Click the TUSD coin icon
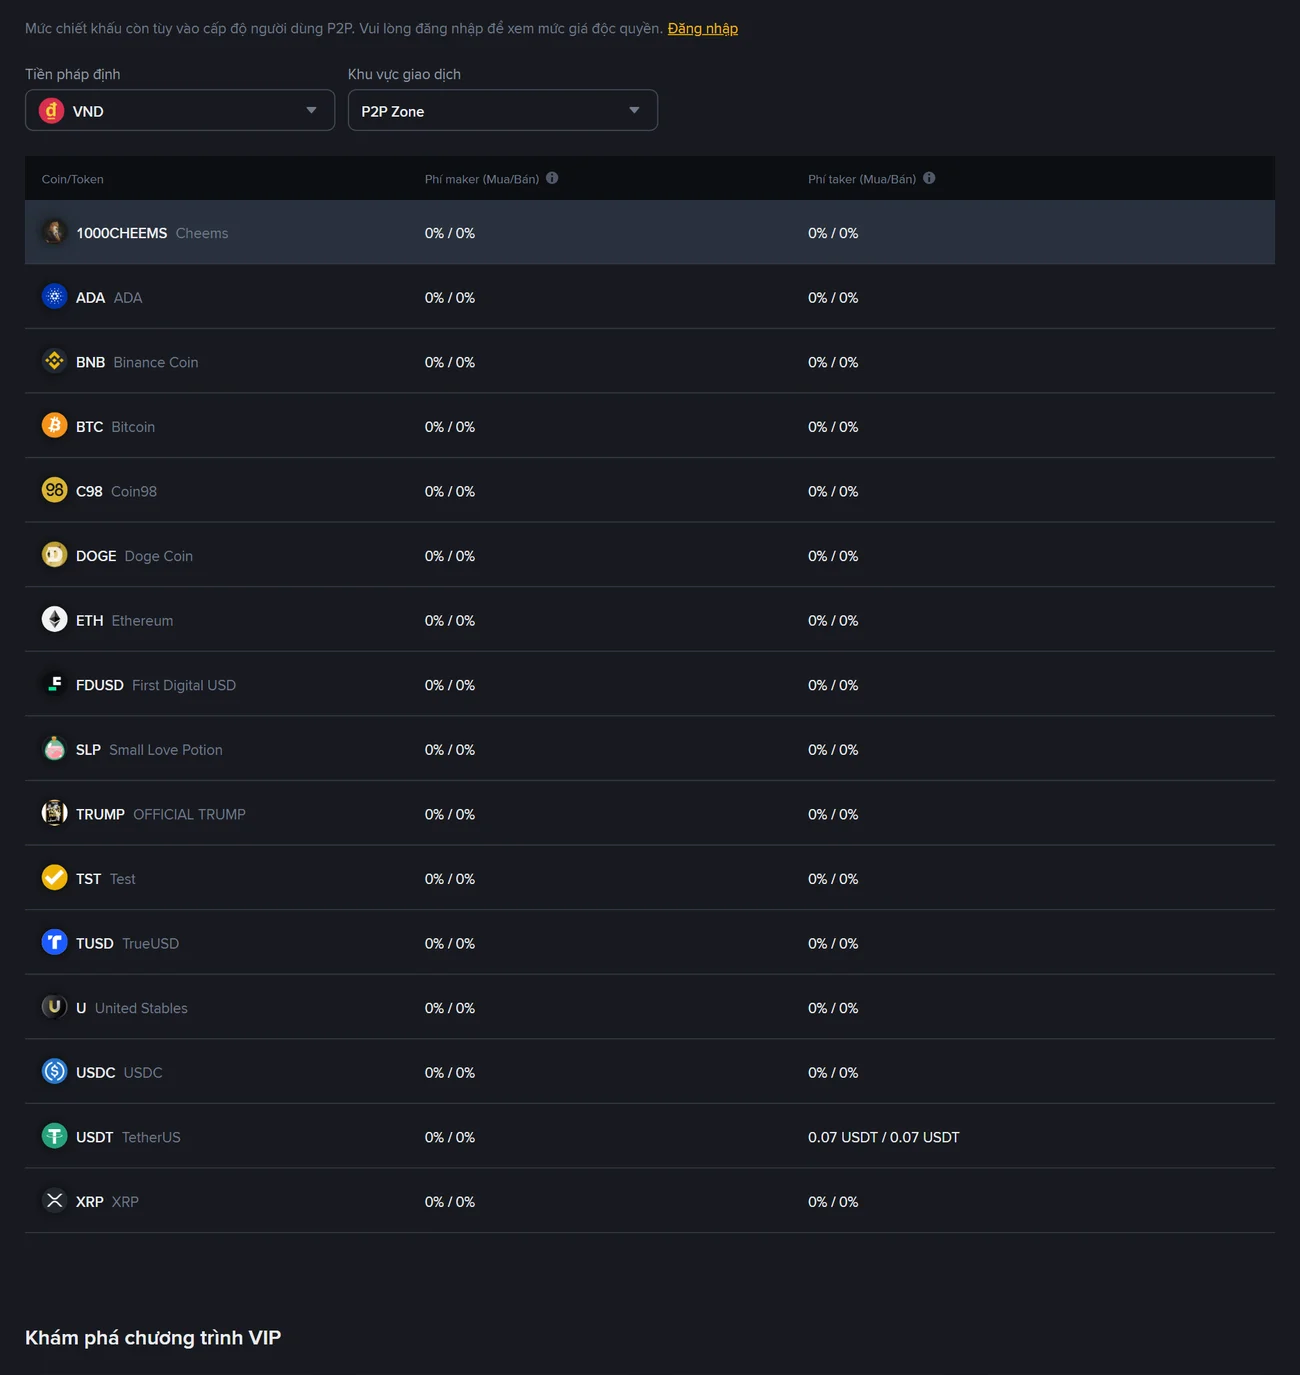 [x=55, y=942]
